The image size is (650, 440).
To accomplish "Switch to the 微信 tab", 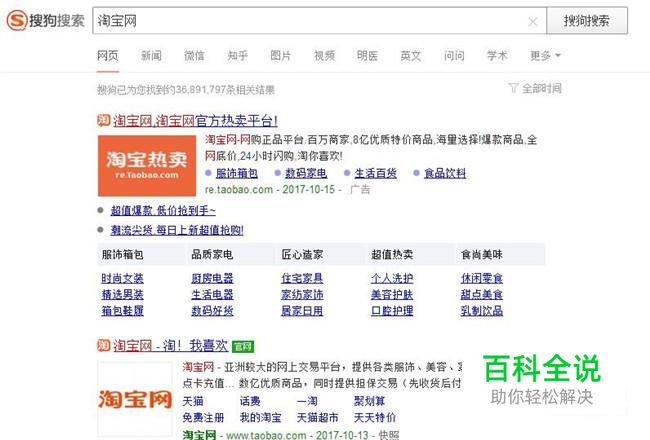I will (x=194, y=56).
